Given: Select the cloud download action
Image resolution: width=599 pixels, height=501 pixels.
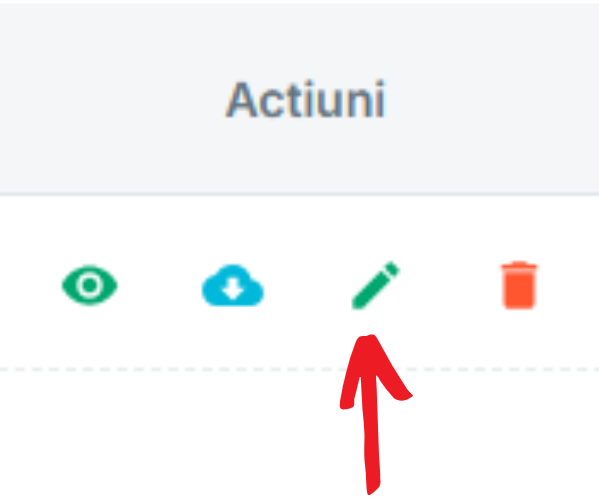Looking at the screenshot, I should point(233,285).
